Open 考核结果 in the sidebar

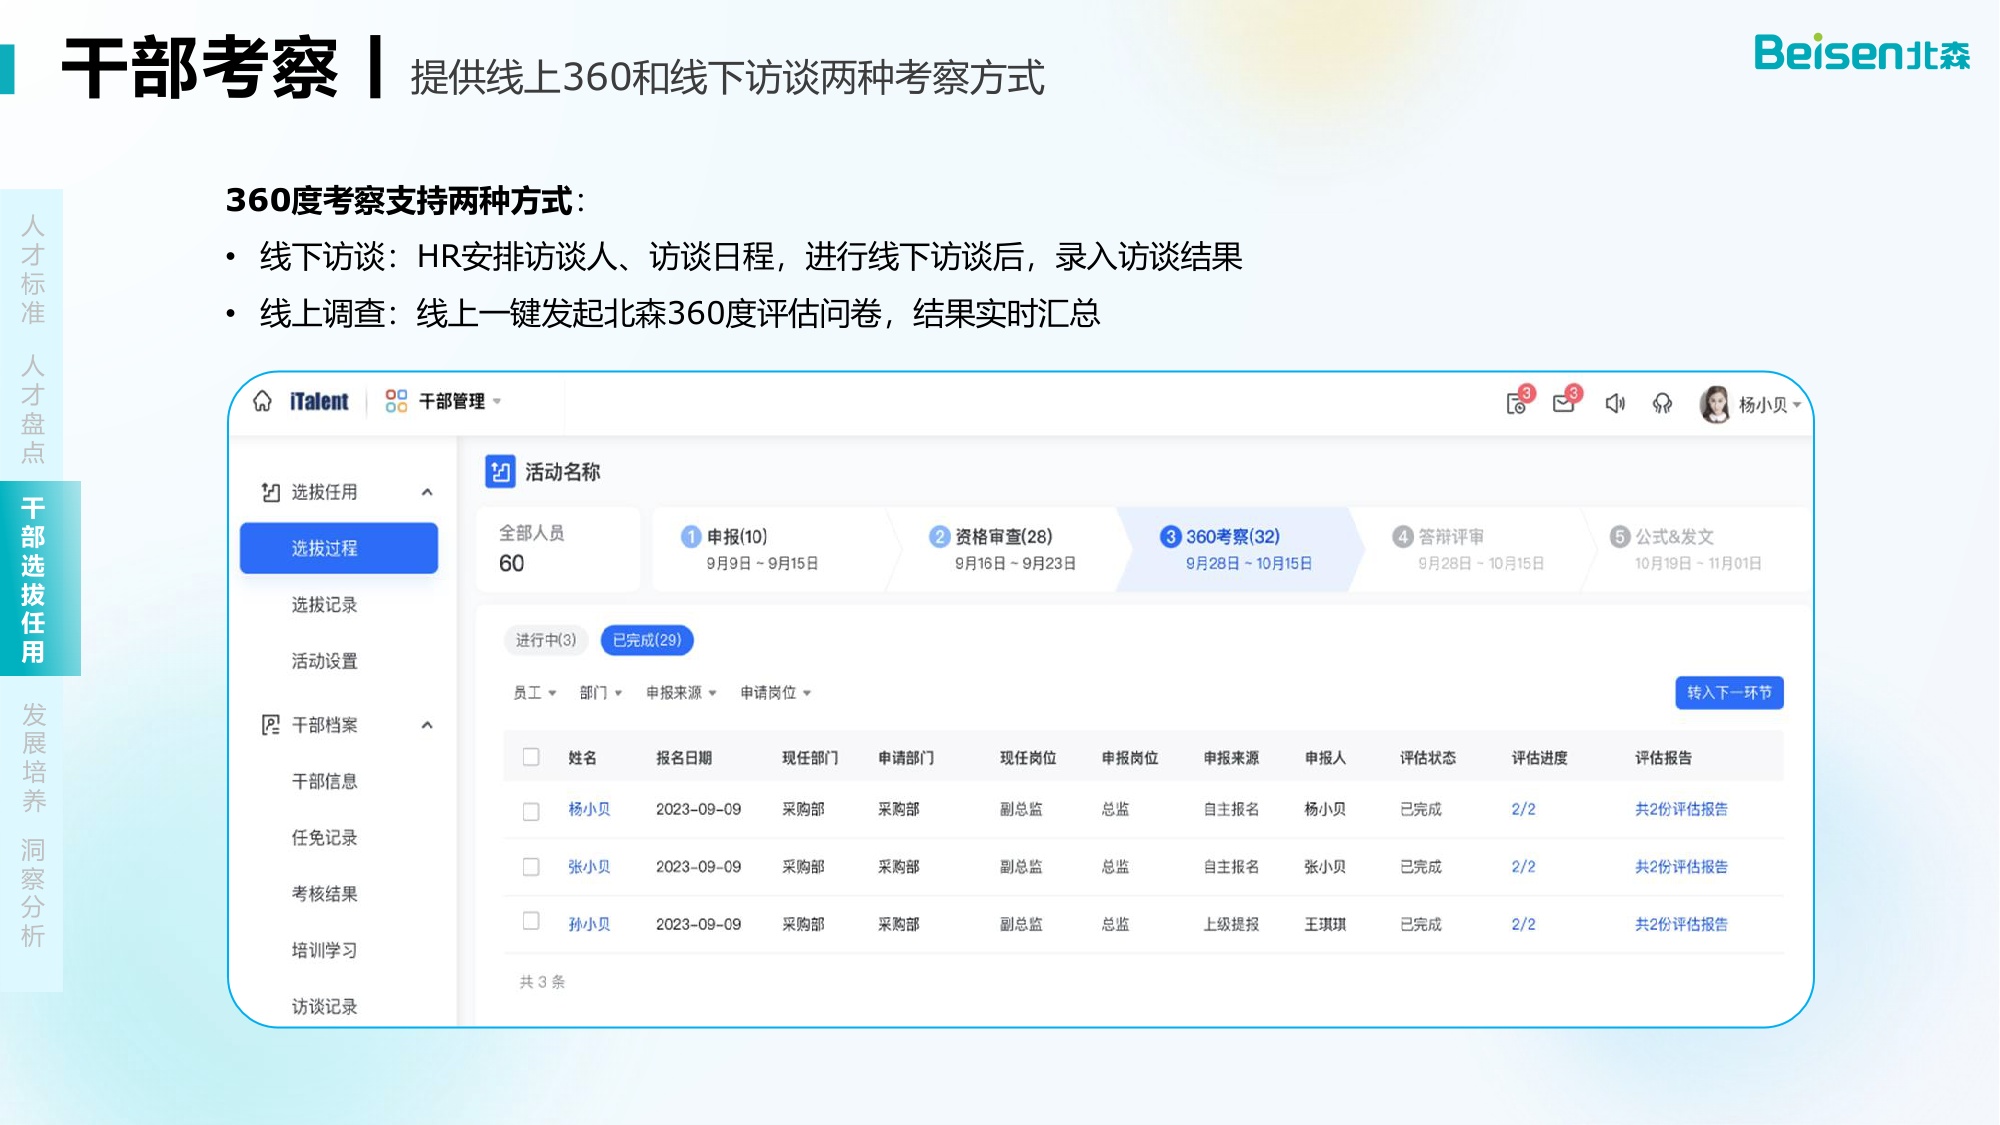tap(324, 894)
